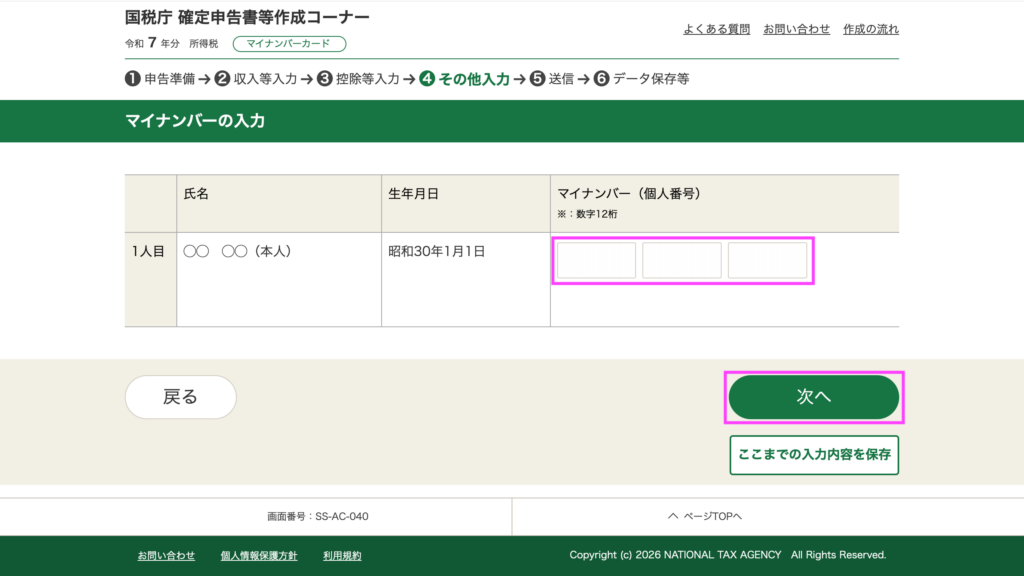This screenshot has width=1024, height=576.
Task: Click the middle My Number input box
Action: (682, 261)
